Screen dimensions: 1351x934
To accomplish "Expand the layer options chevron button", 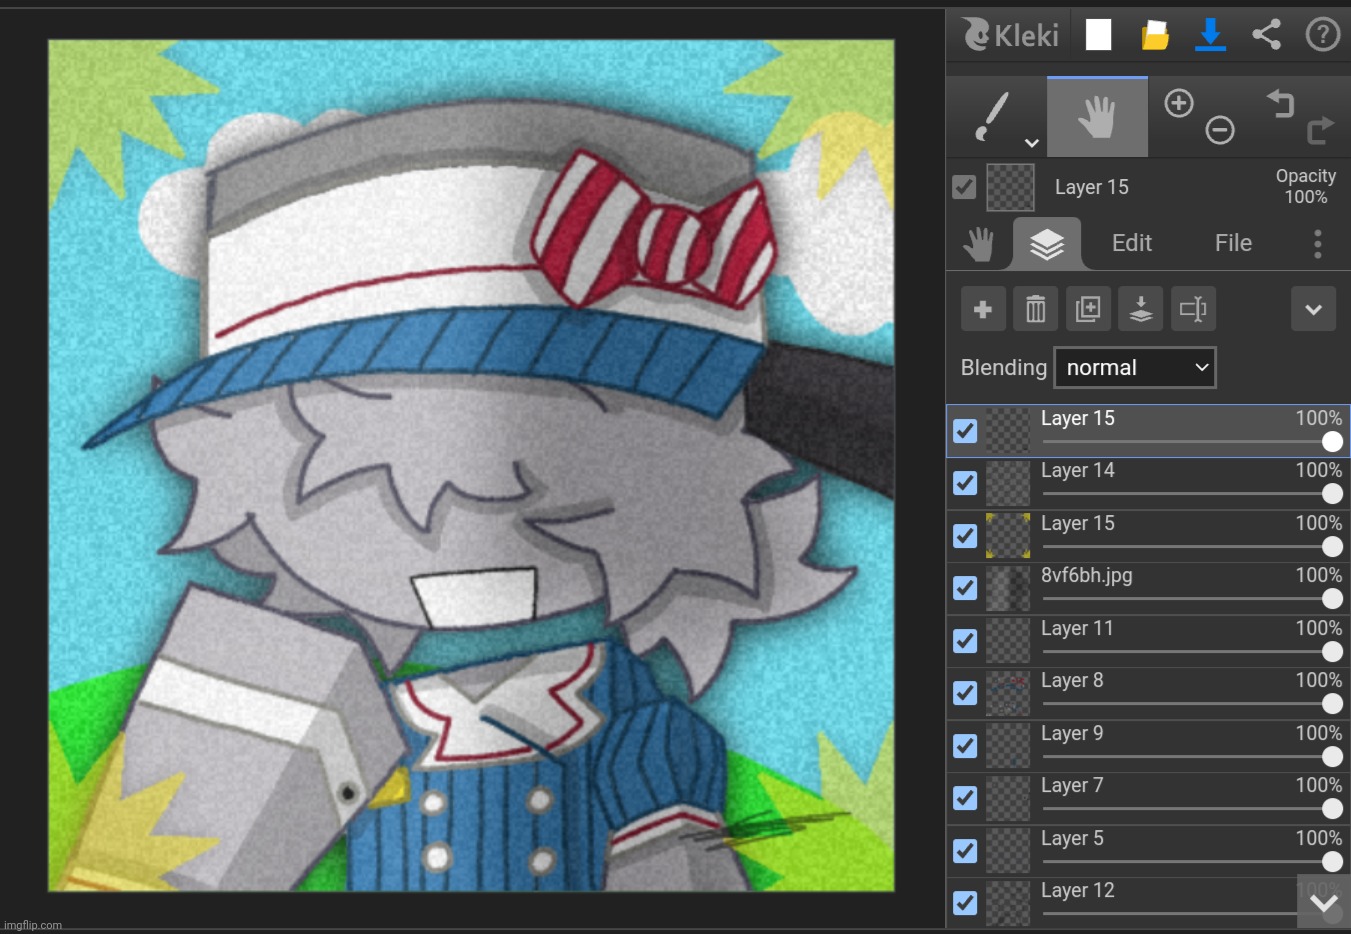I will (x=1313, y=310).
